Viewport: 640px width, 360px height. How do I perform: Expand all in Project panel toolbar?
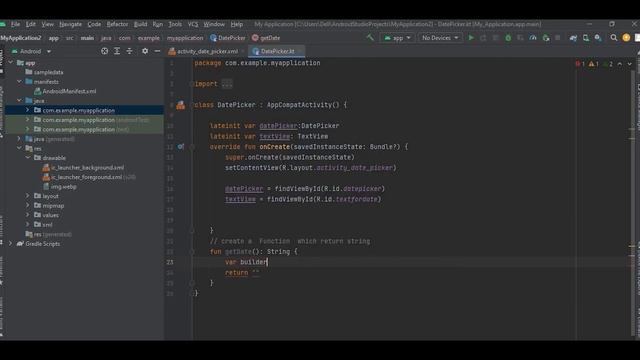pos(117,51)
